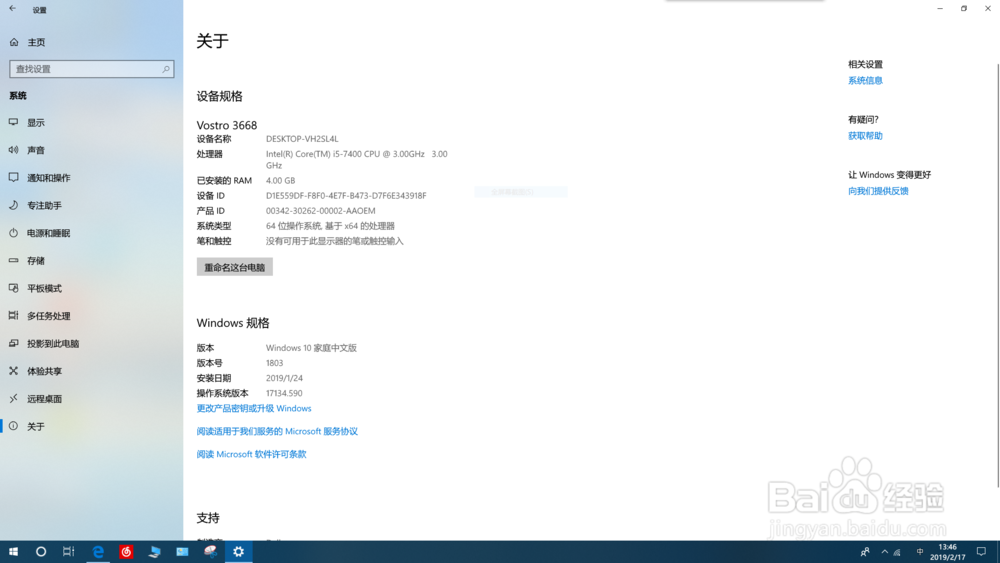The image size is (1000, 563).
Task: Click the 关于 info icon in the sidebar
Action: pyautogui.click(x=13, y=426)
